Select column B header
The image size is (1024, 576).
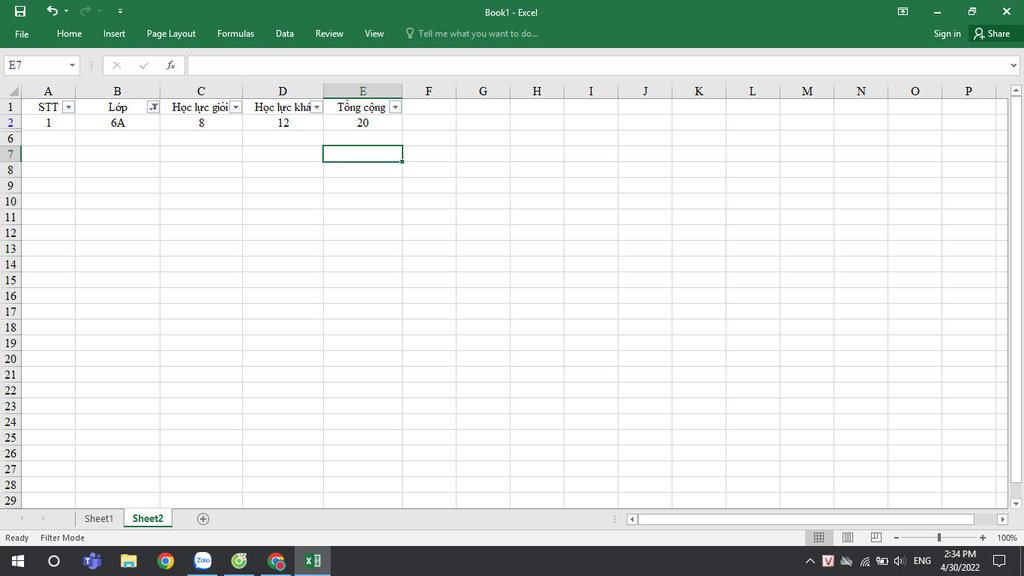pyautogui.click(x=118, y=91)
